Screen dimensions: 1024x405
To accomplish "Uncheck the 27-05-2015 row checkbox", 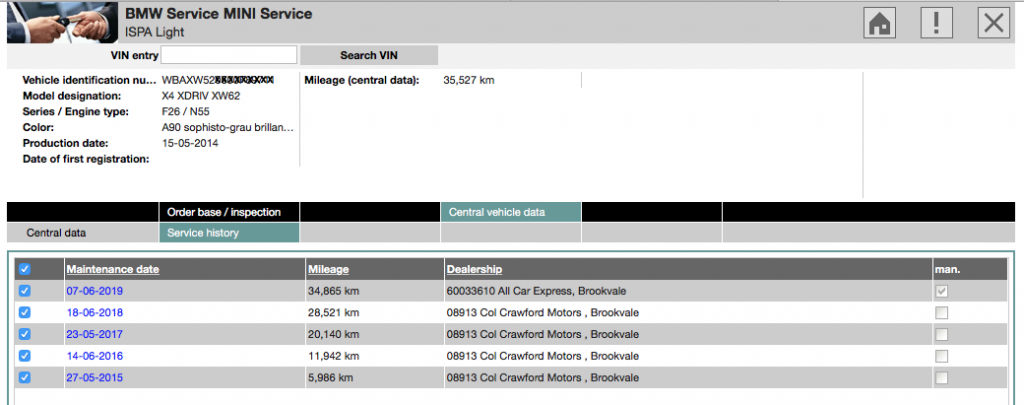I will pos(24,378).
